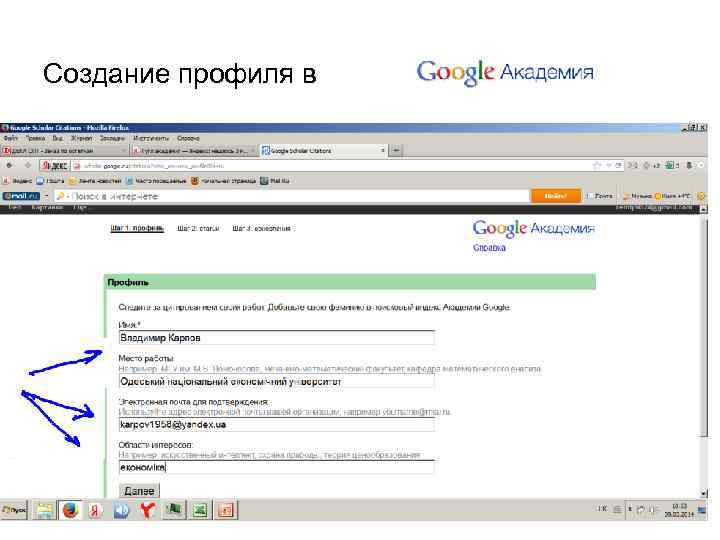Viewport: 720px width, 540px height.
Task: Click Шаг 1: профиль step link
Action: click(137, 228)
